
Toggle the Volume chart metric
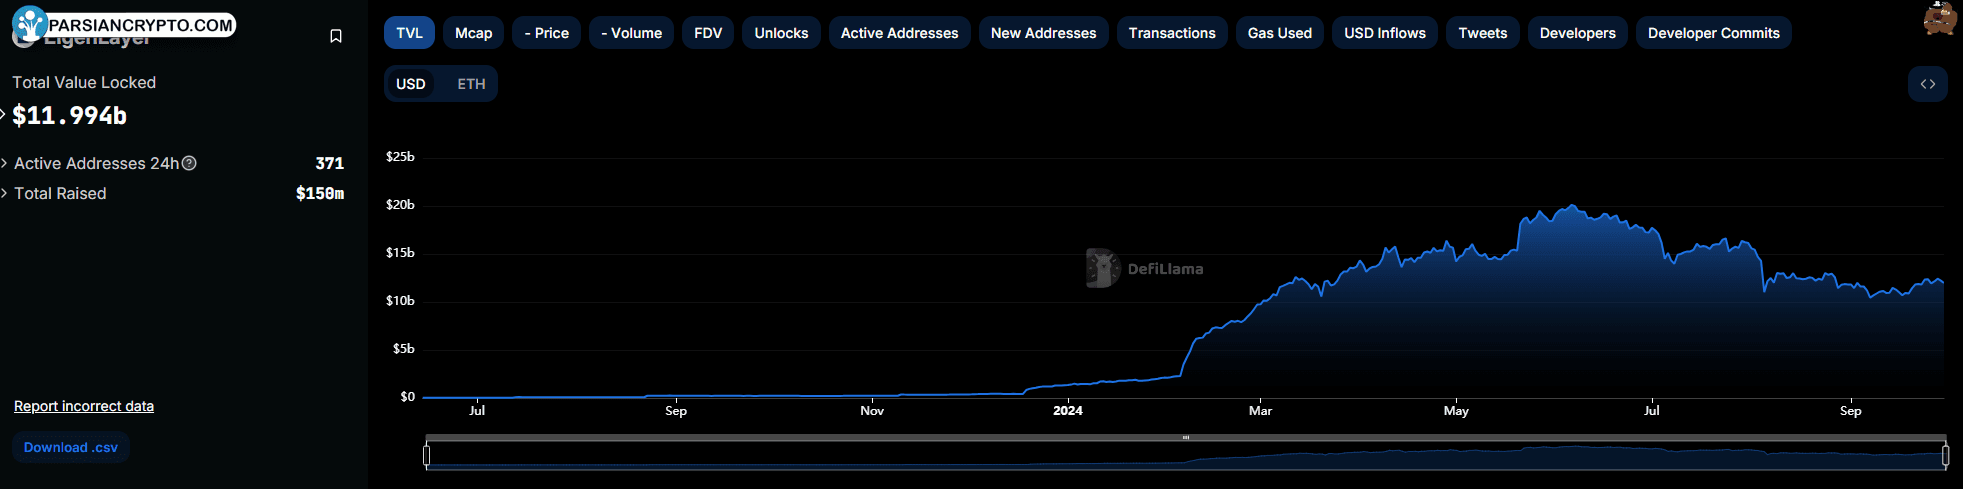click(632, 33)
